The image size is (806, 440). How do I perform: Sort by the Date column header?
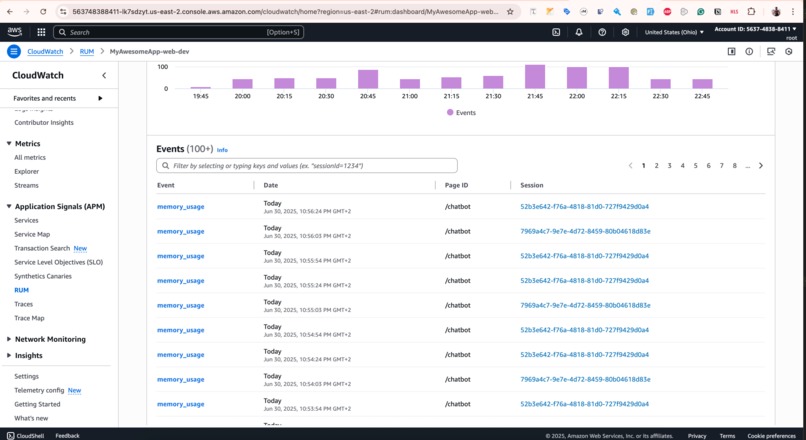(270, 185)
